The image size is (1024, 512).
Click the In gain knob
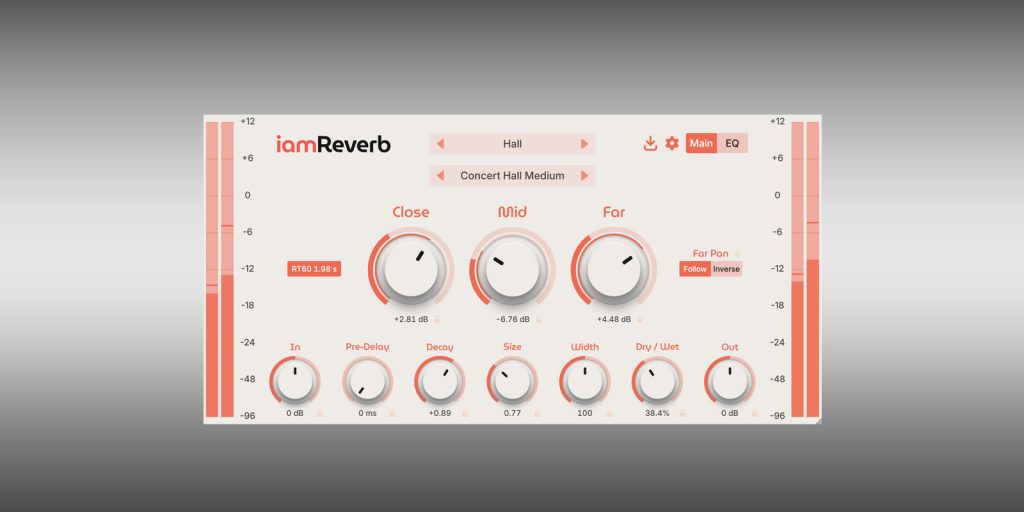(x=295, y=381)
